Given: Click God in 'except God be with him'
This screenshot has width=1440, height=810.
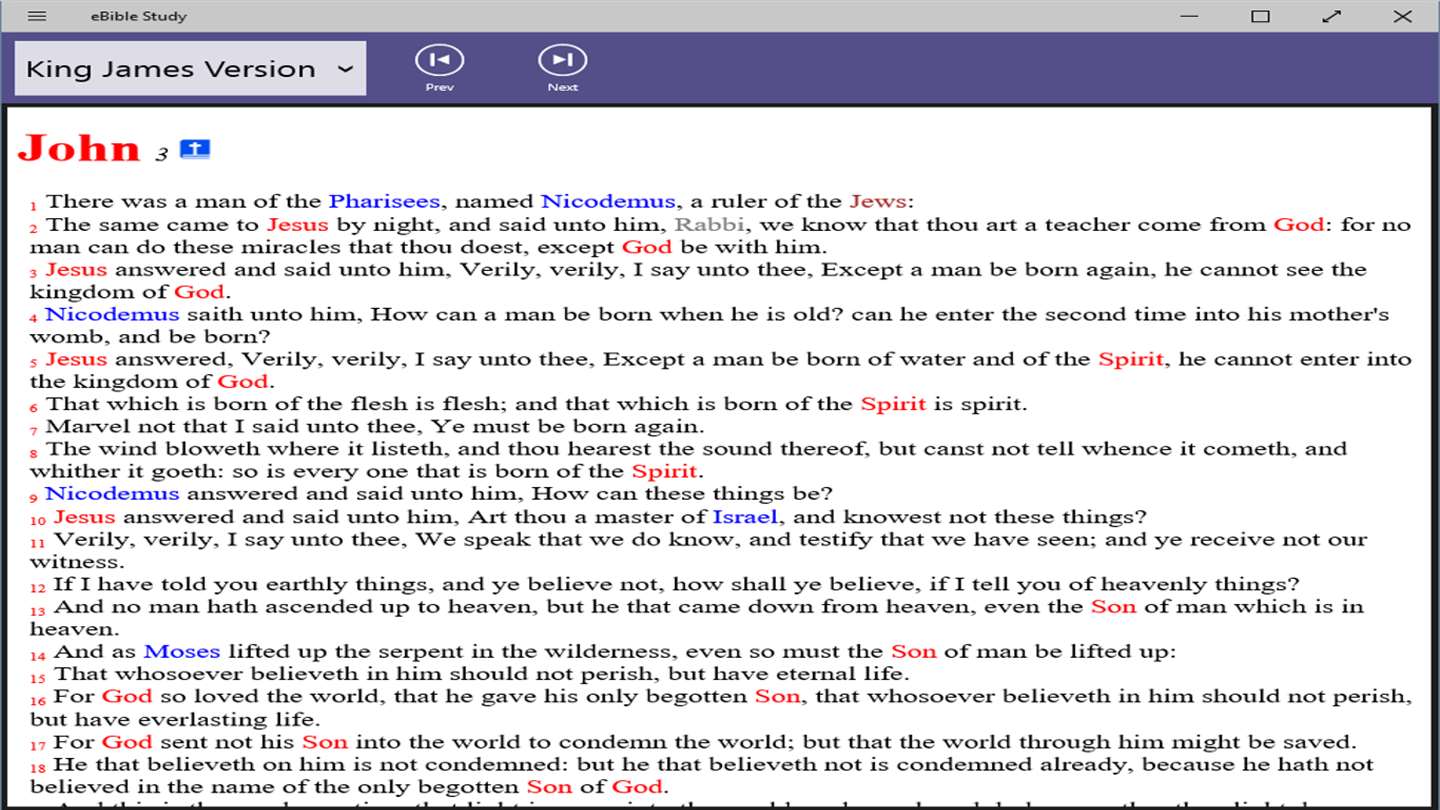Looking at the screenshot, I should 647,247.
